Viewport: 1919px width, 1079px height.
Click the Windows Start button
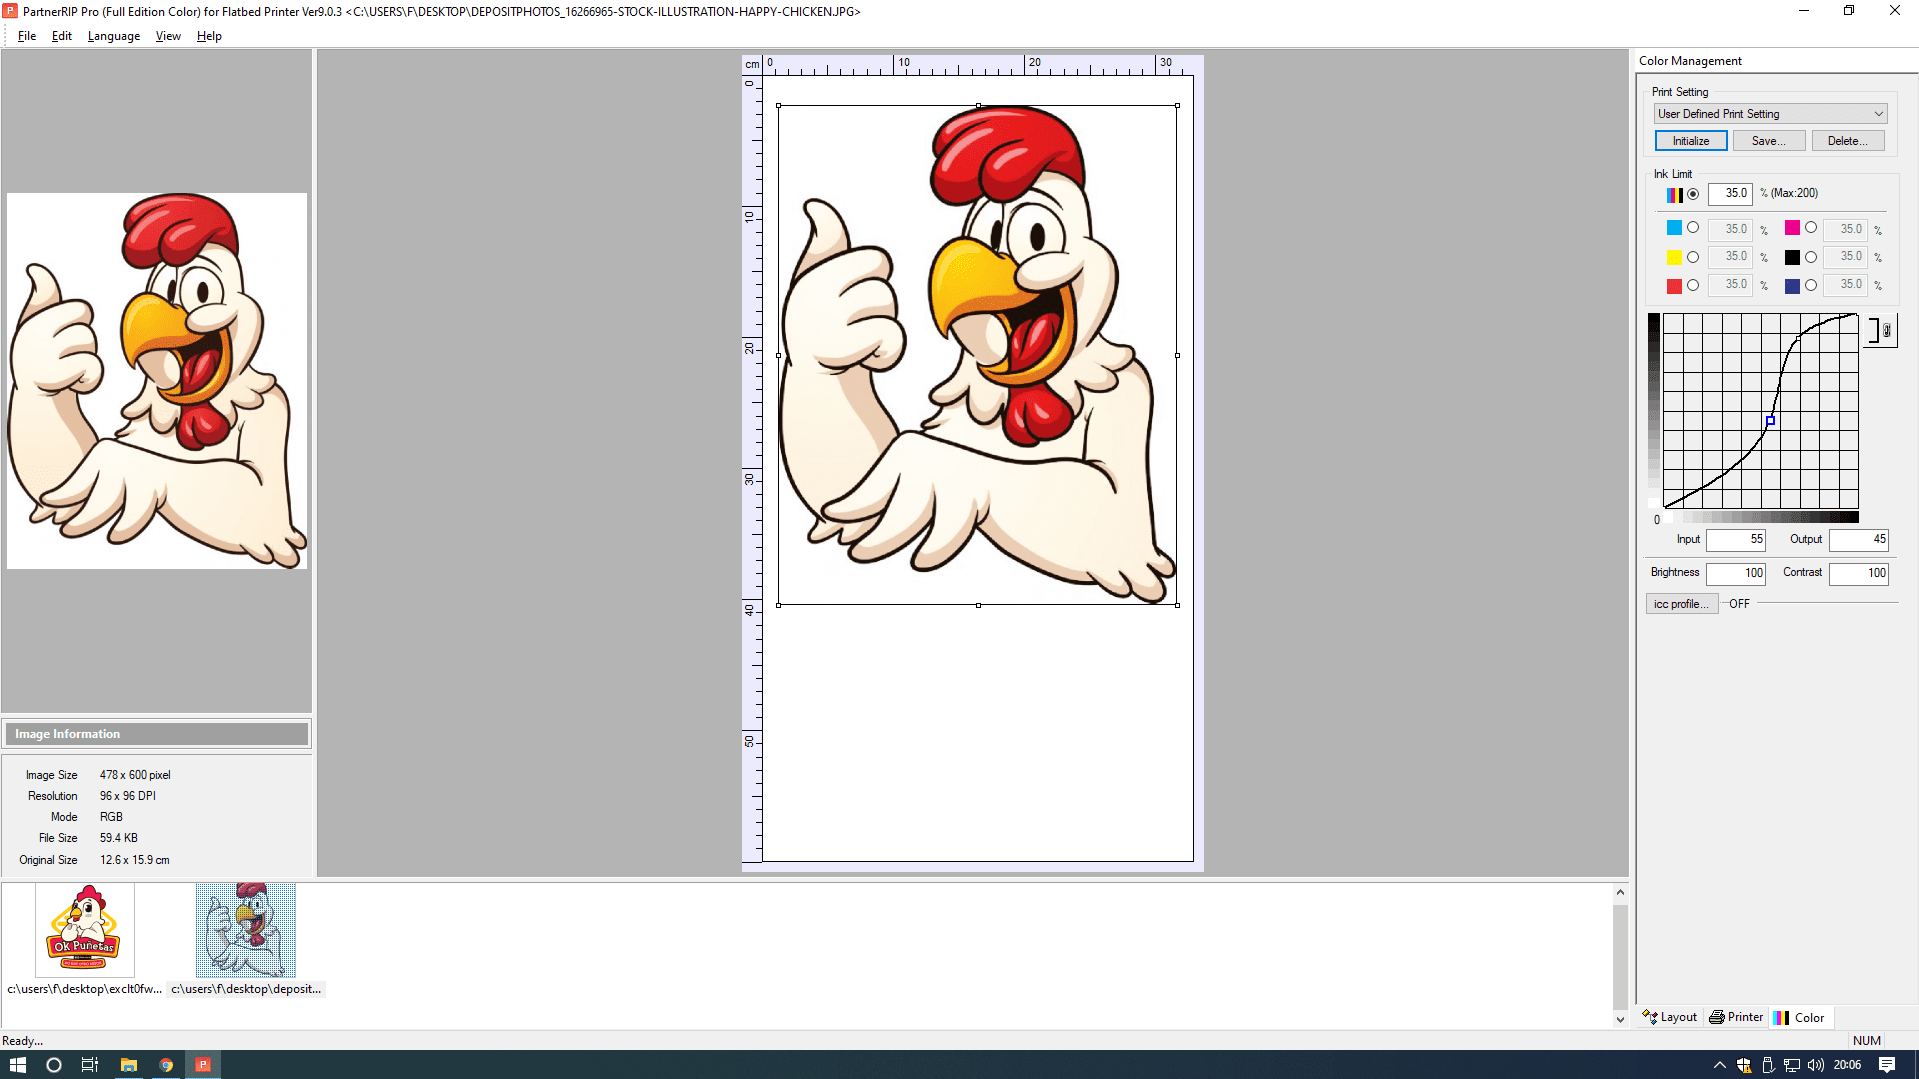[x=18, y=1065]
